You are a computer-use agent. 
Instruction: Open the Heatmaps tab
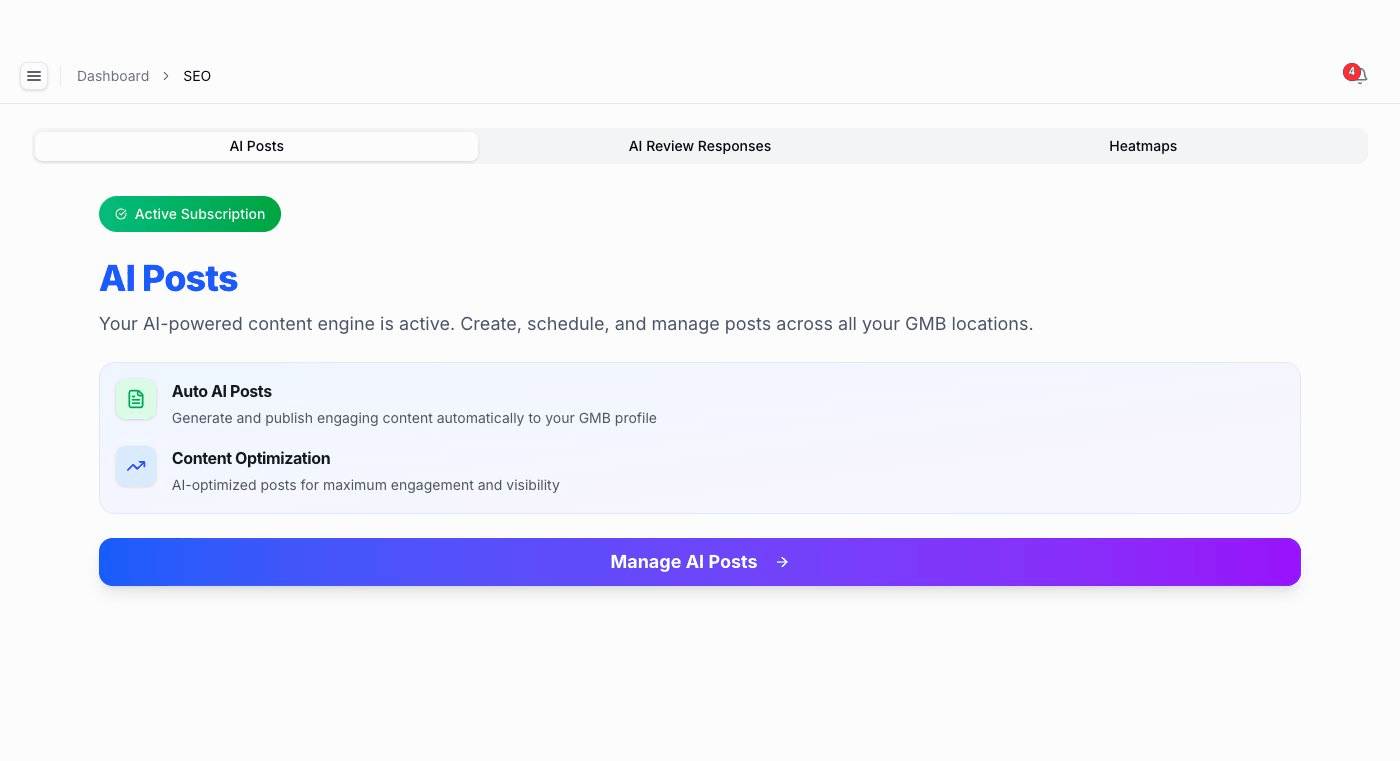tap(1143, 146)
